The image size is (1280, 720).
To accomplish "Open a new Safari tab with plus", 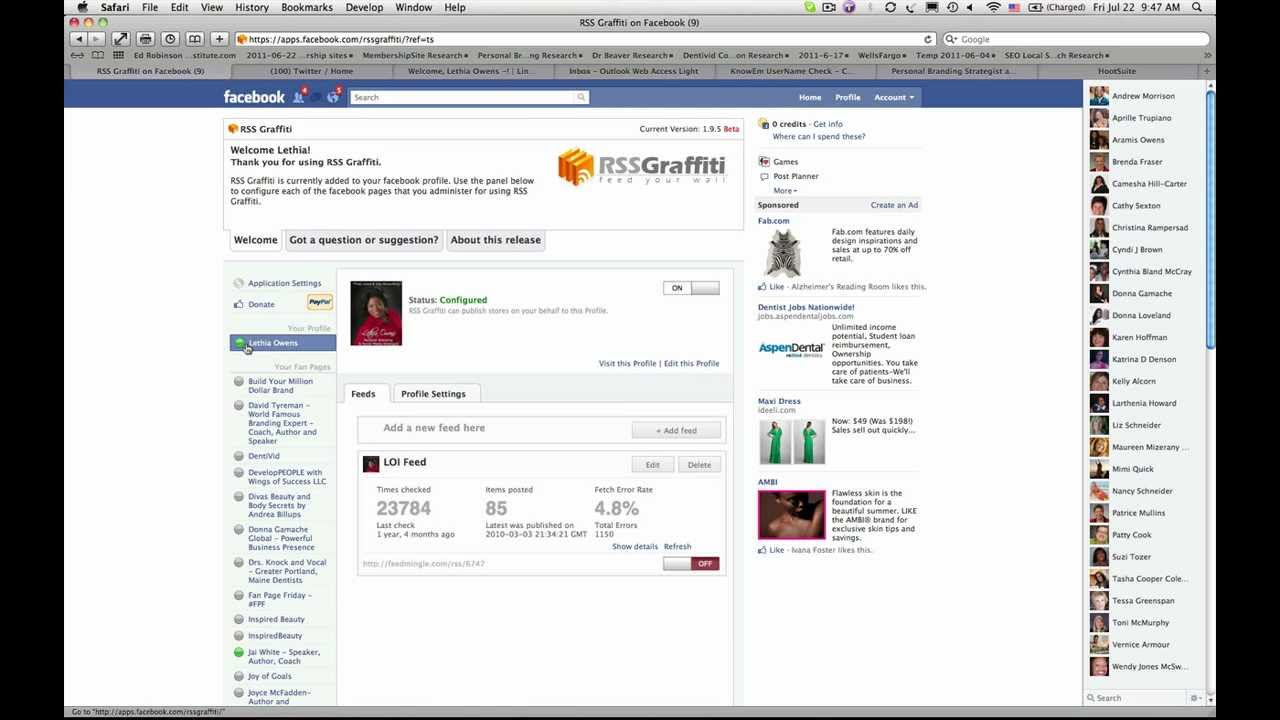I will point(1207,71).
